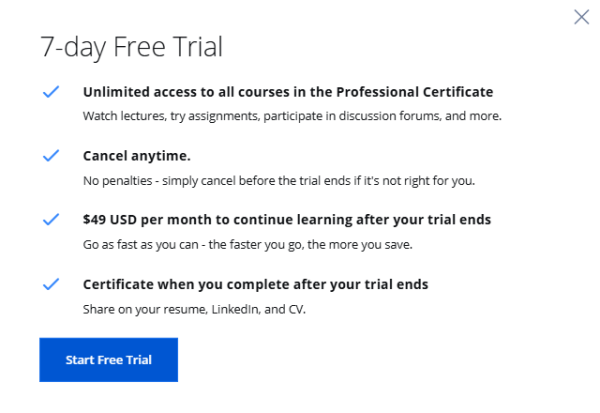Click the Unlimited access heading line
The height and width of the screenshot is (413, 600).
click(x=288, y=92)
